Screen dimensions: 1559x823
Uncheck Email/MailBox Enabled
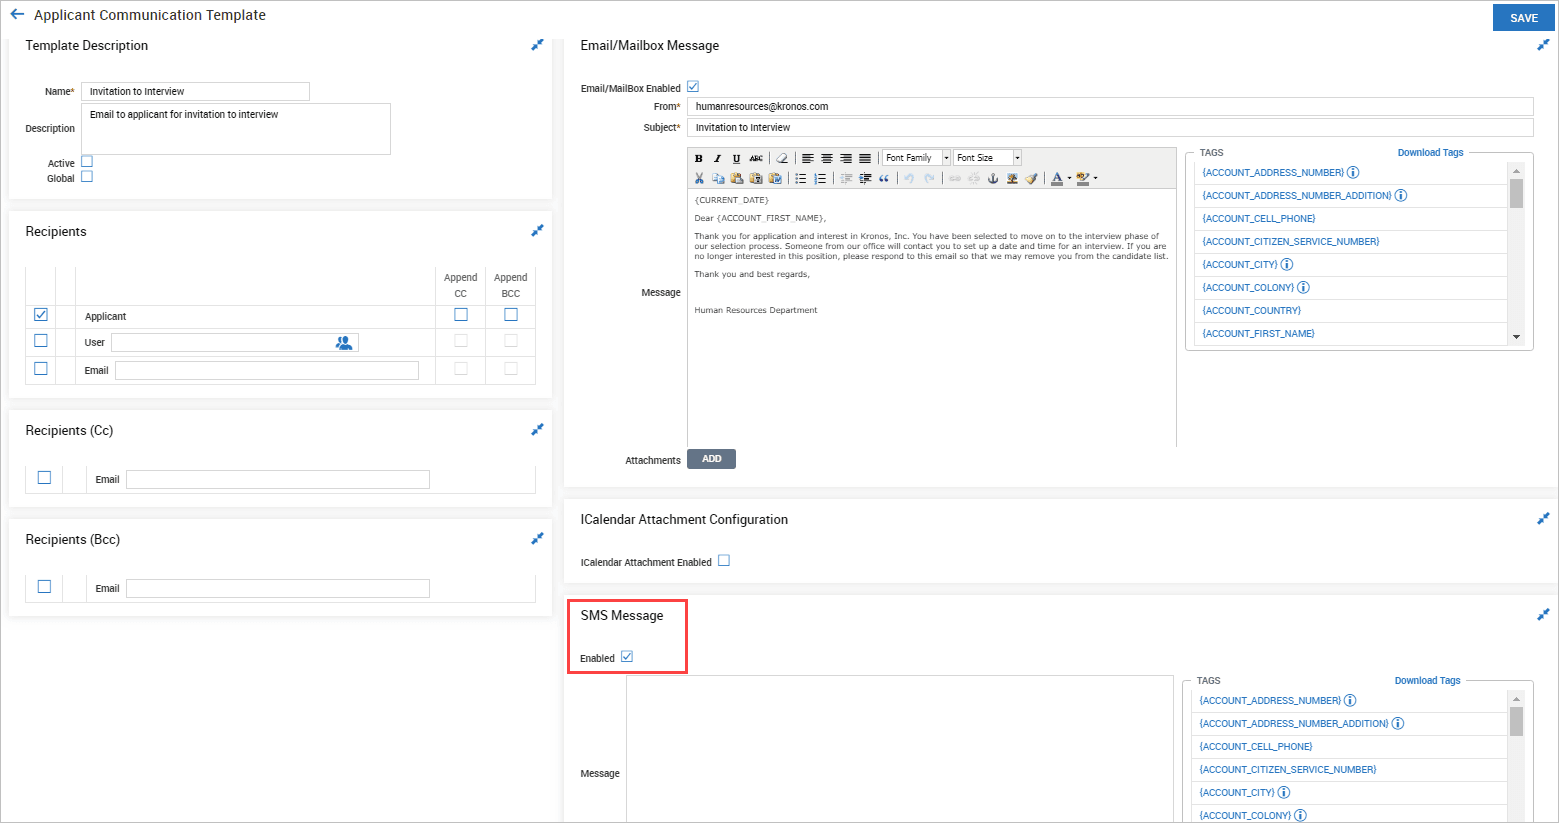[x=693, y=87]
